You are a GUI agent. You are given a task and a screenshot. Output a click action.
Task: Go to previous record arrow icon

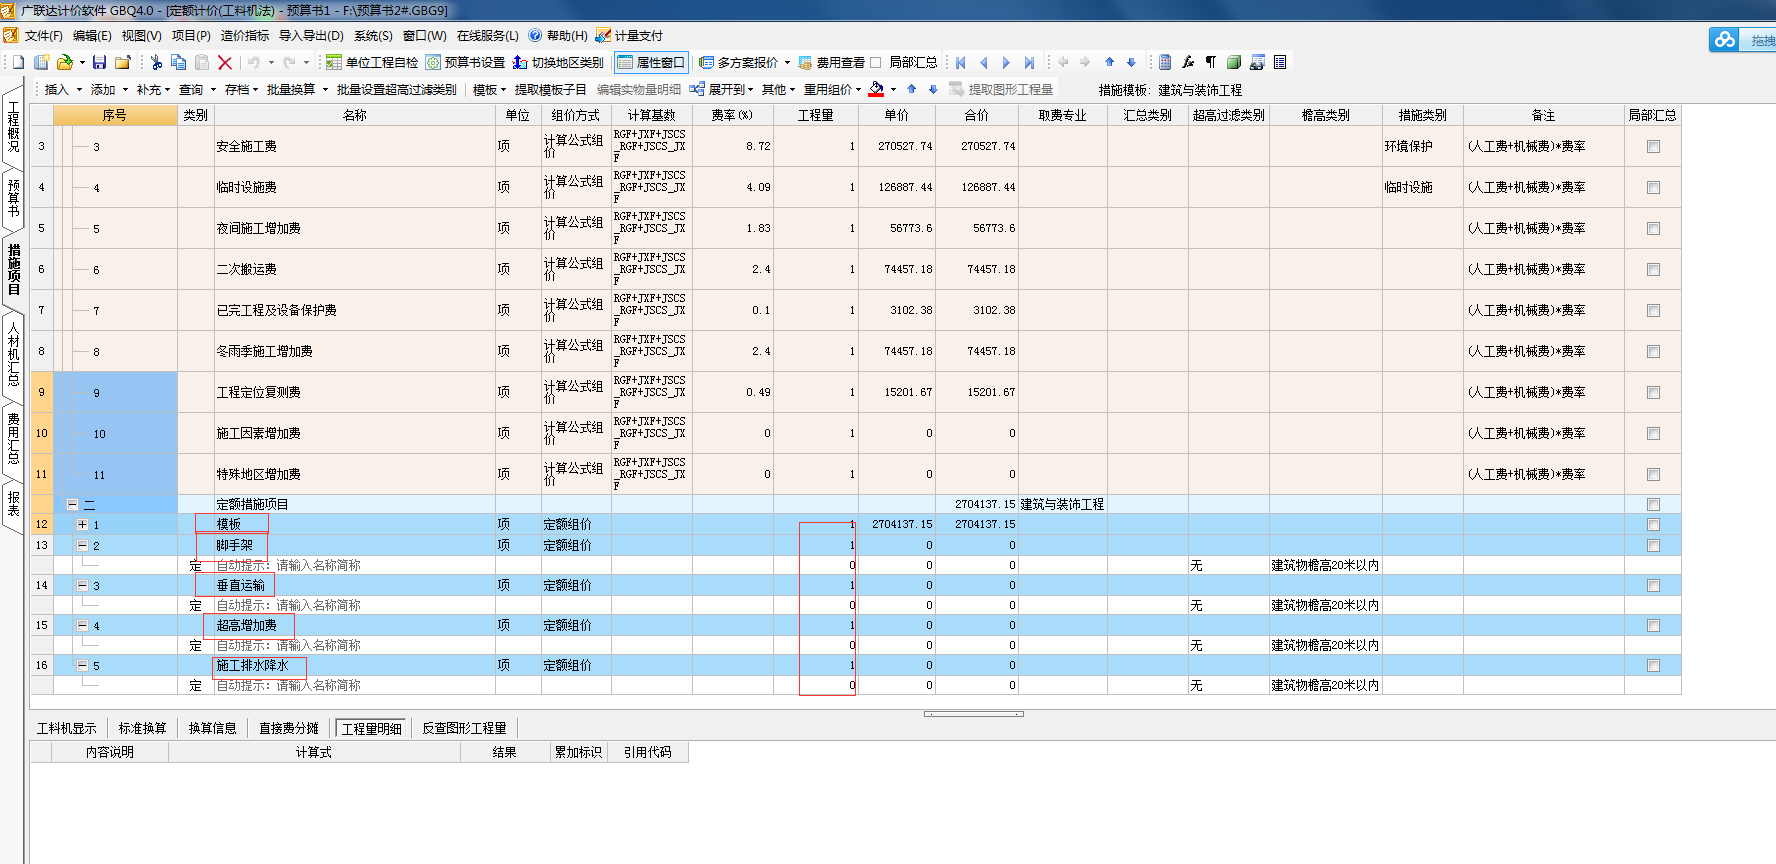pyautogui.click(x=984, y=62)
